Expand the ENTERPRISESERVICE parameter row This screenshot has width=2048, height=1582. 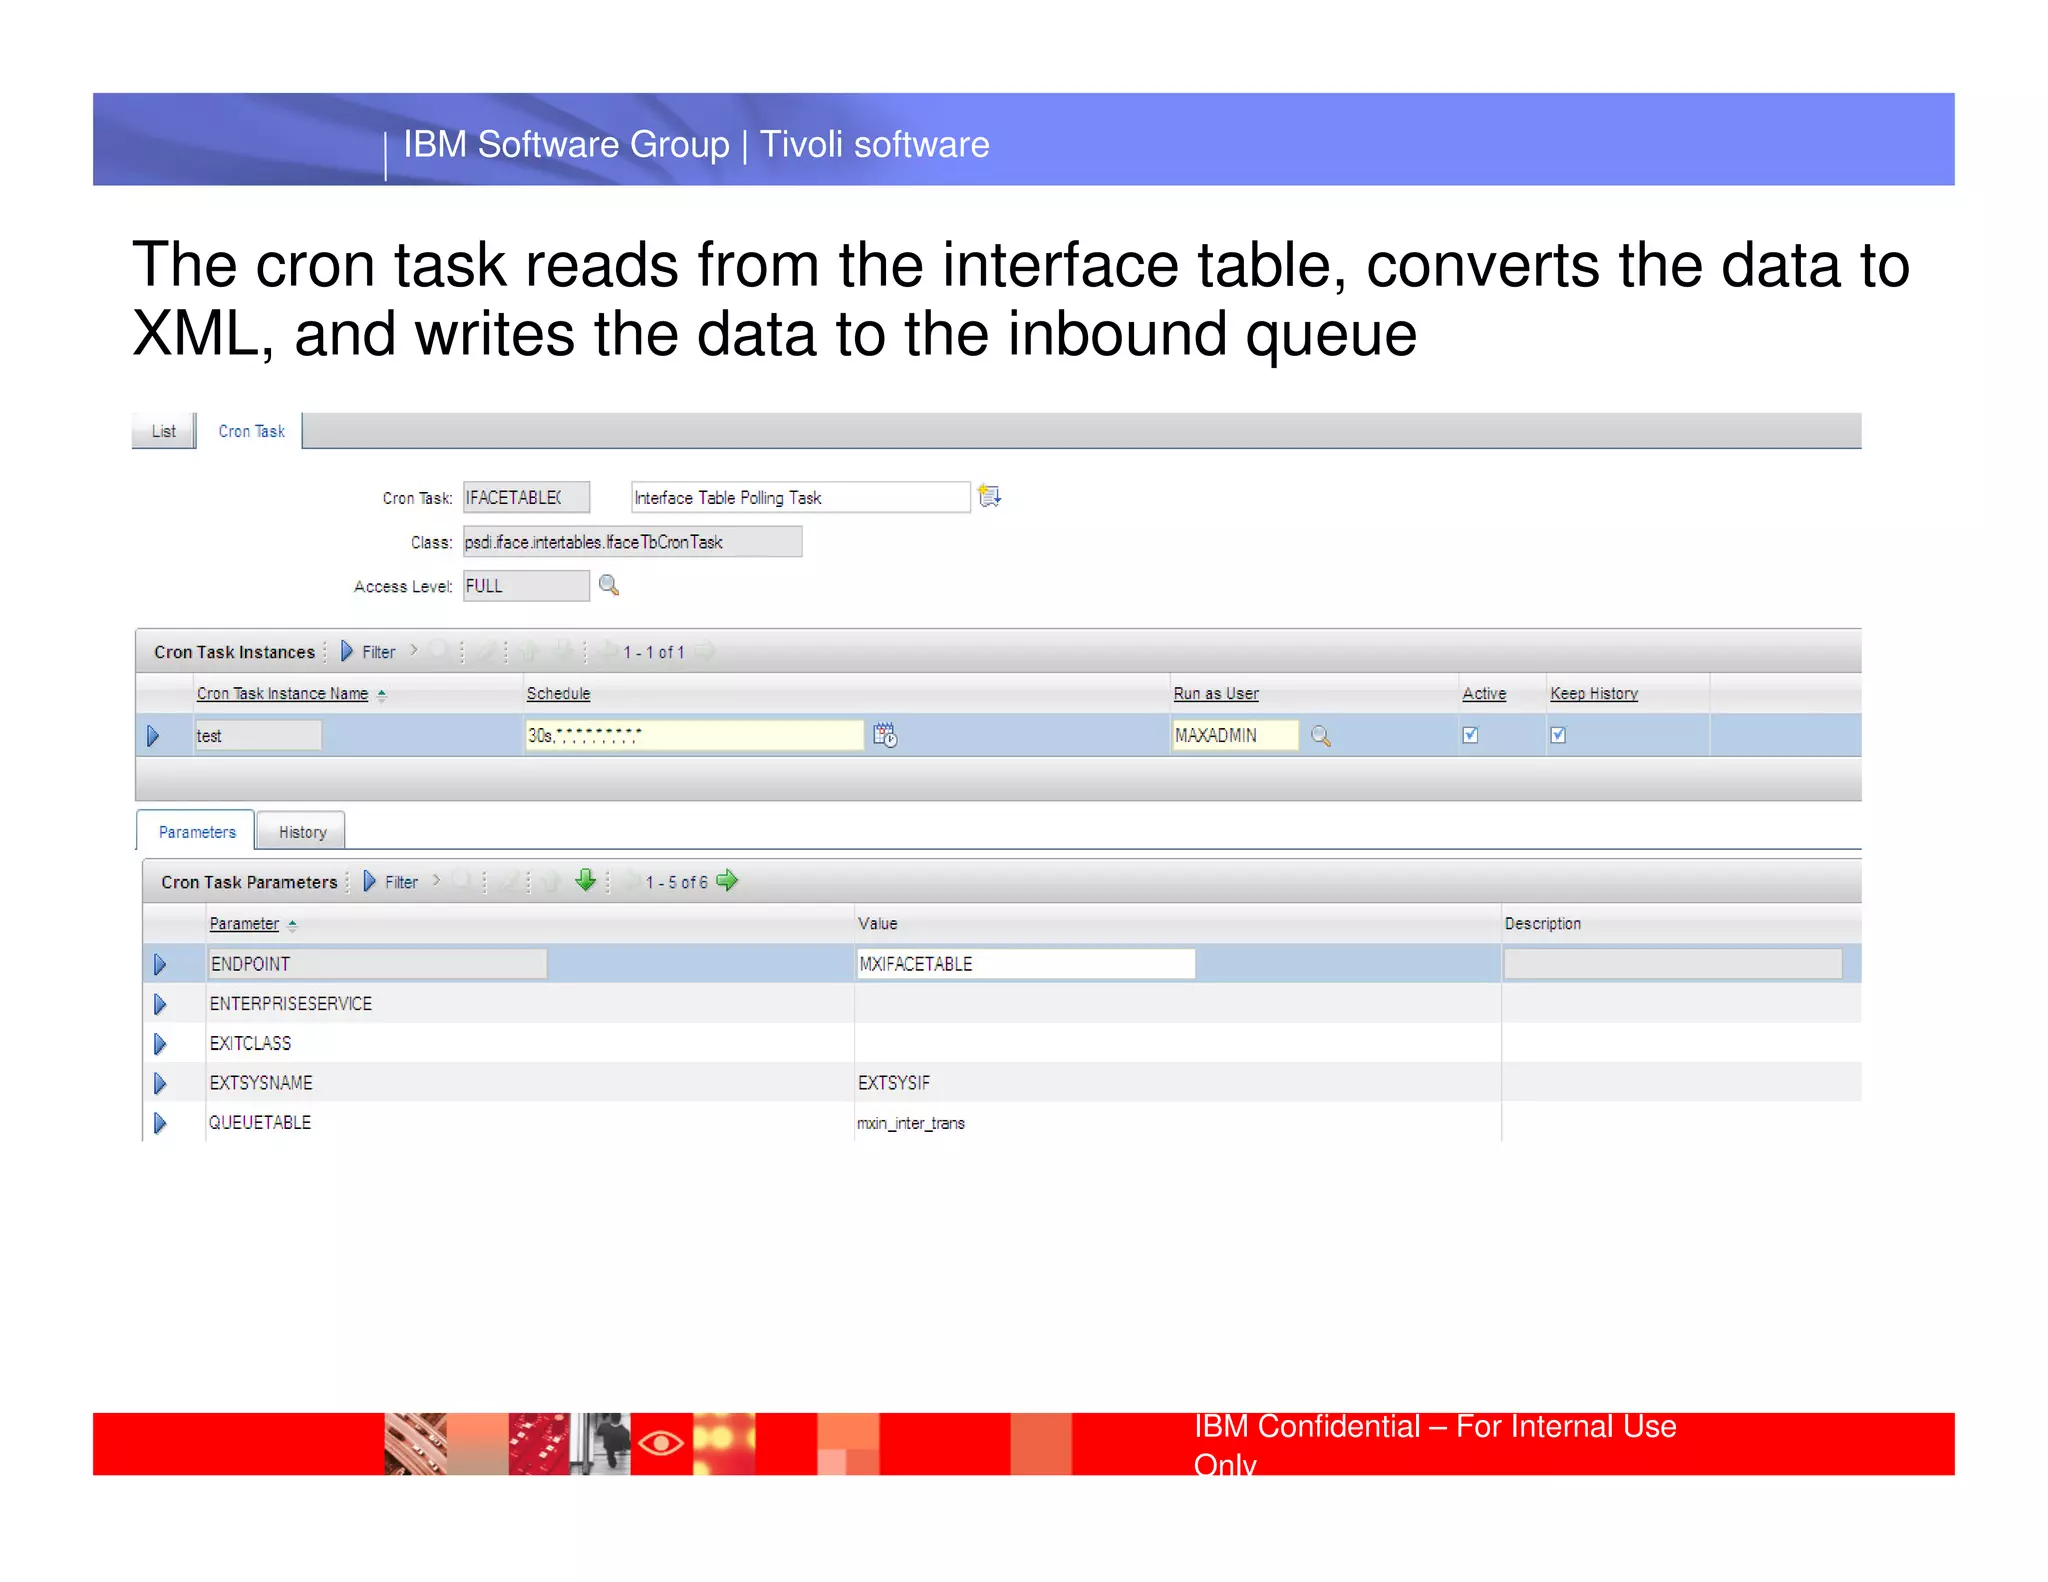(x=160, y=1004)
